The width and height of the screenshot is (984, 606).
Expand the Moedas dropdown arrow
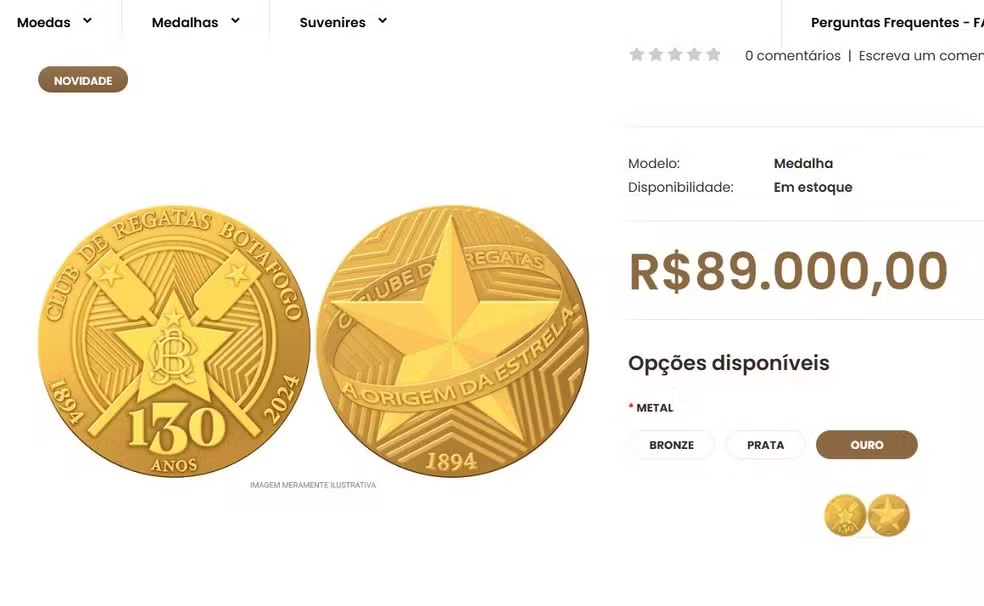click(x=87, y=21)
